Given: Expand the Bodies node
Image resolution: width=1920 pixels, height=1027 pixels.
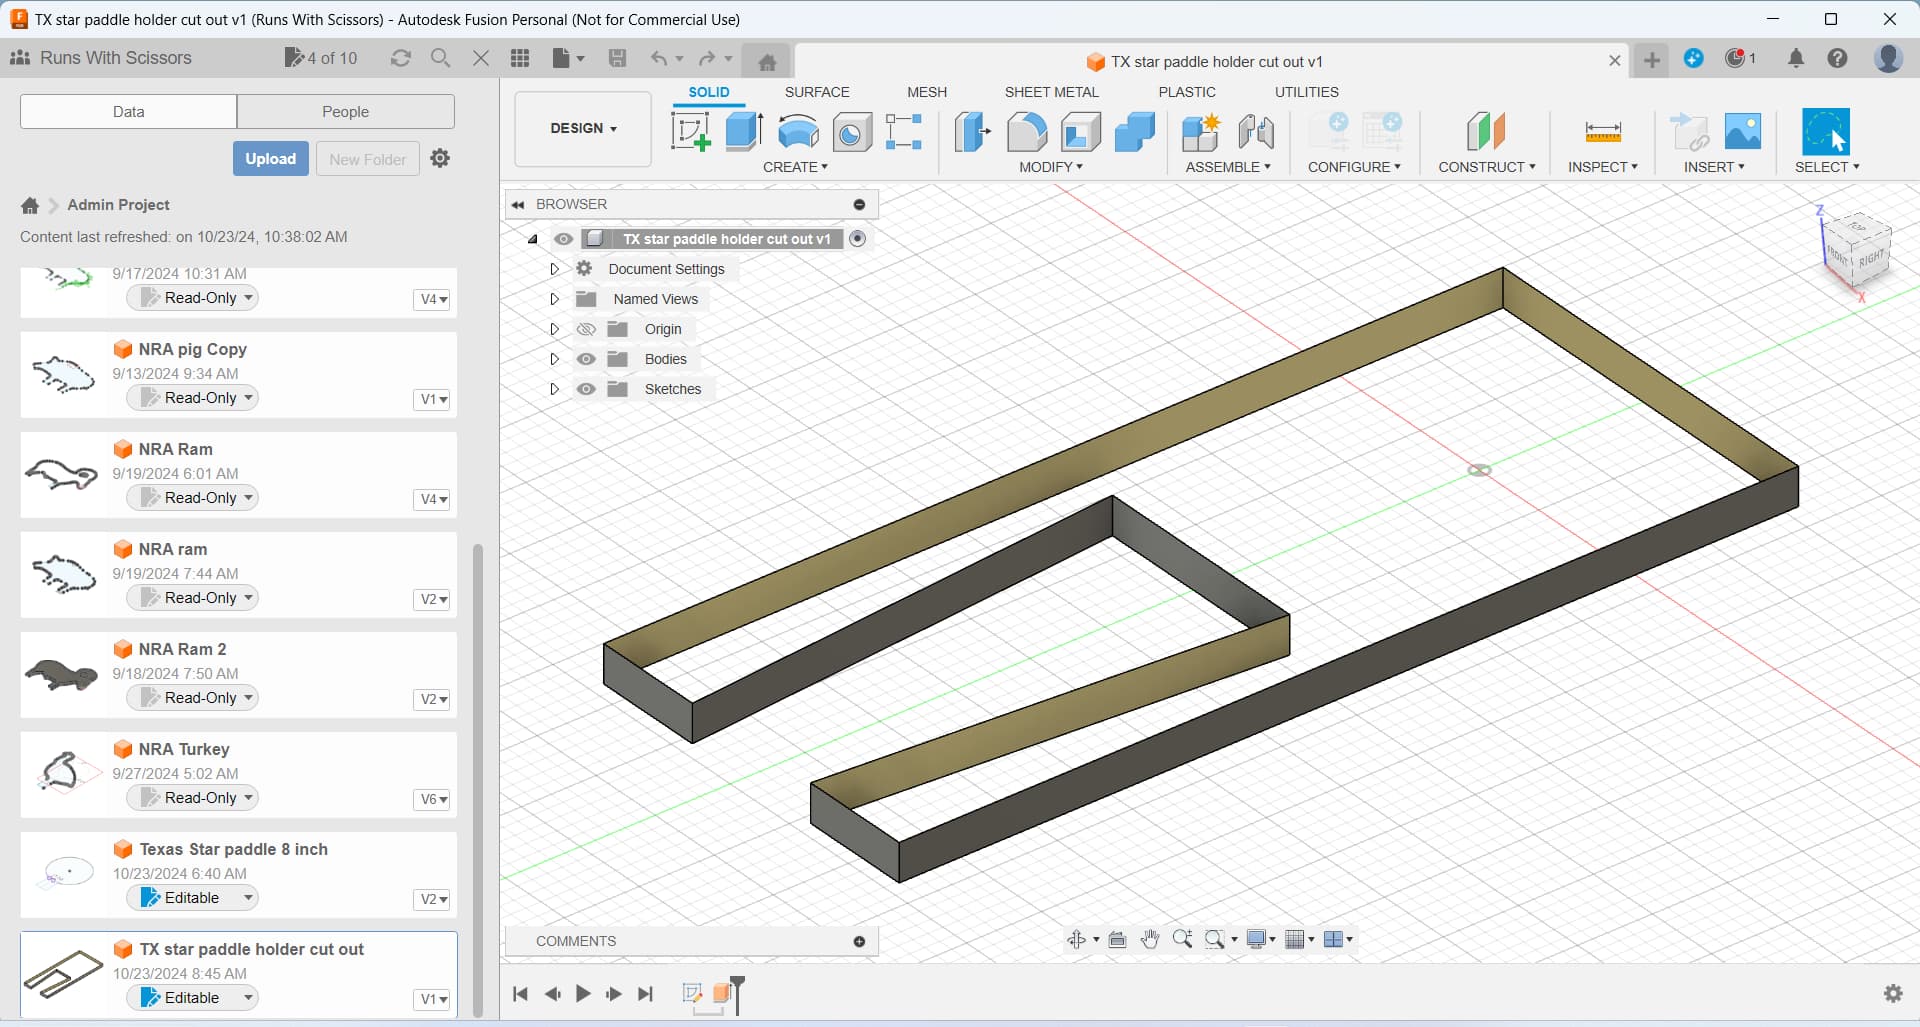Looking at the screenshot, I should [x=554, y=359].
